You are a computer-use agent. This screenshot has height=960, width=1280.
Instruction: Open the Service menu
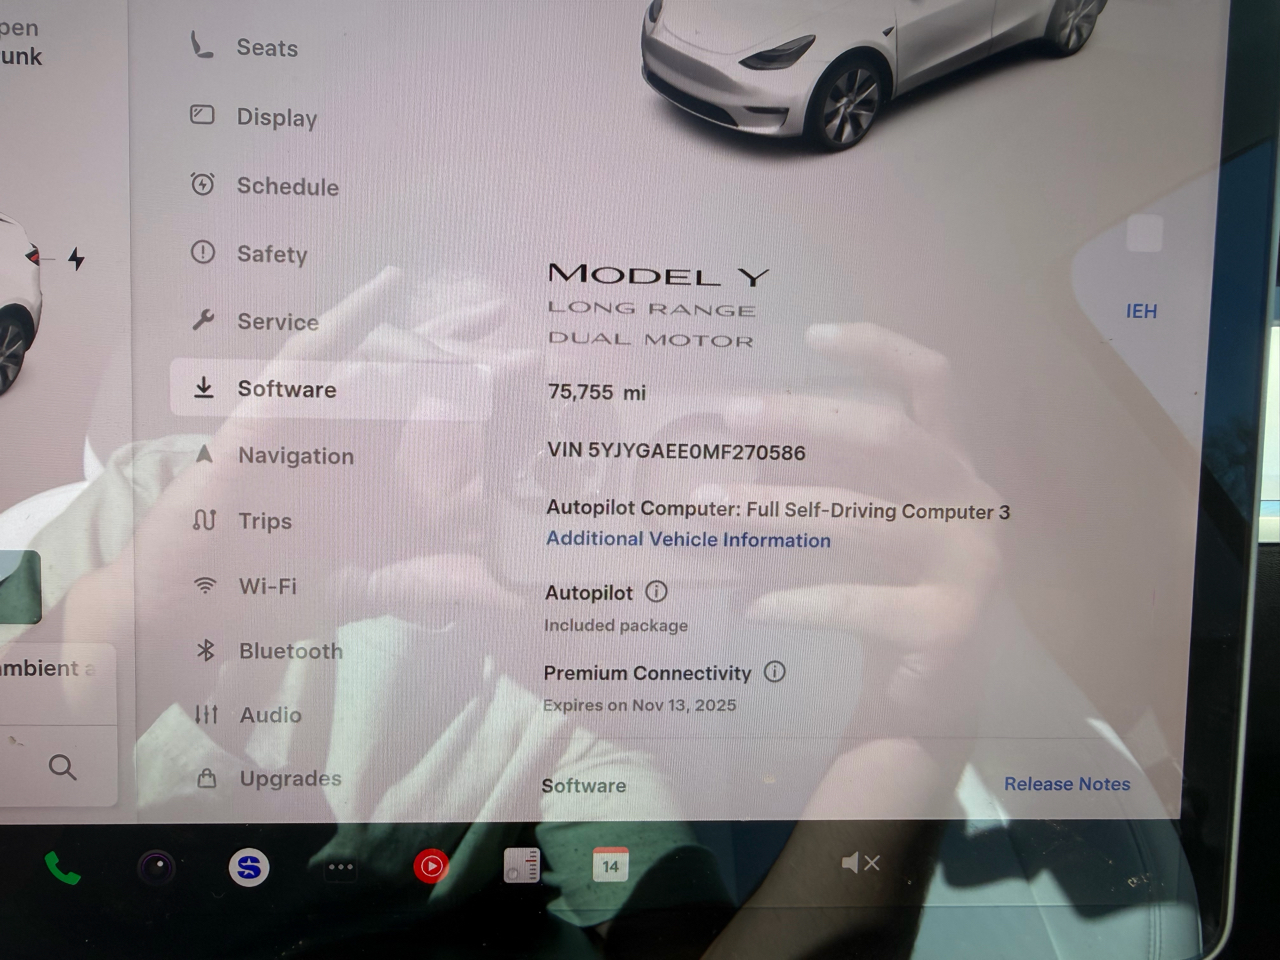pos(277,322)
